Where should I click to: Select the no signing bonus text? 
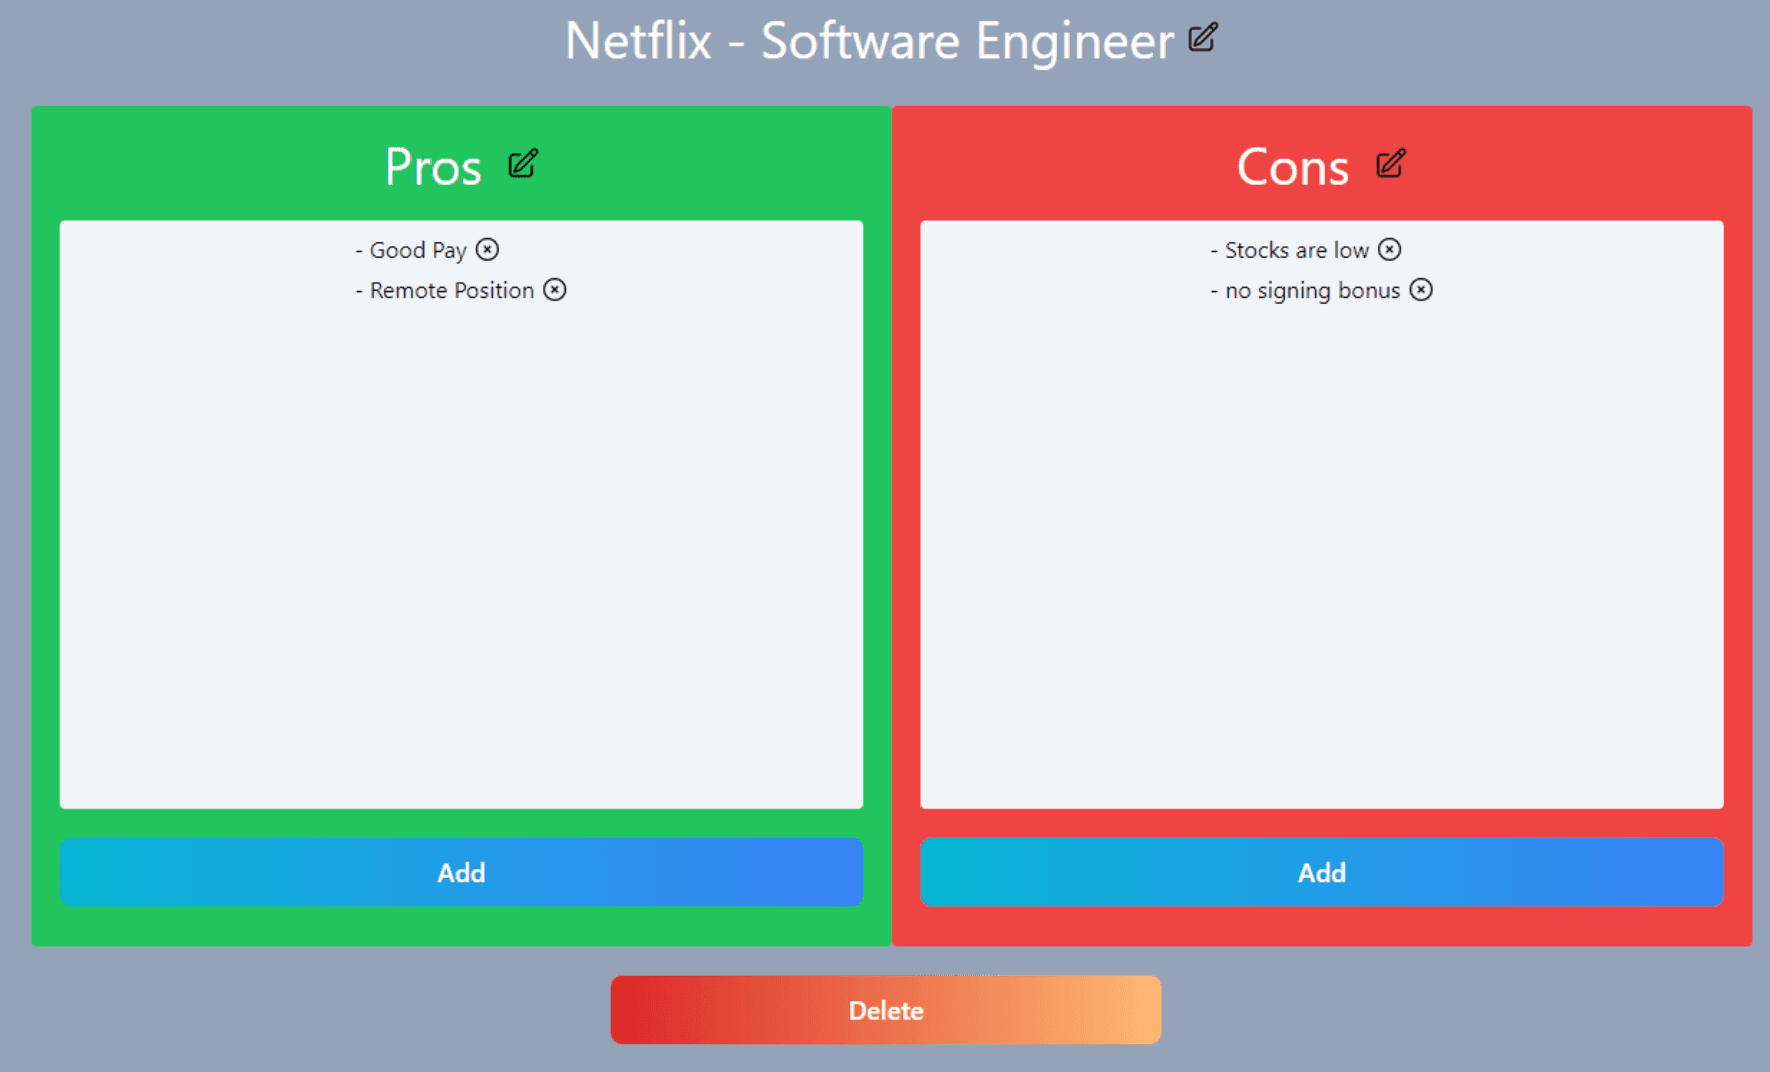pyautogui.click(x=1312, y=291)
